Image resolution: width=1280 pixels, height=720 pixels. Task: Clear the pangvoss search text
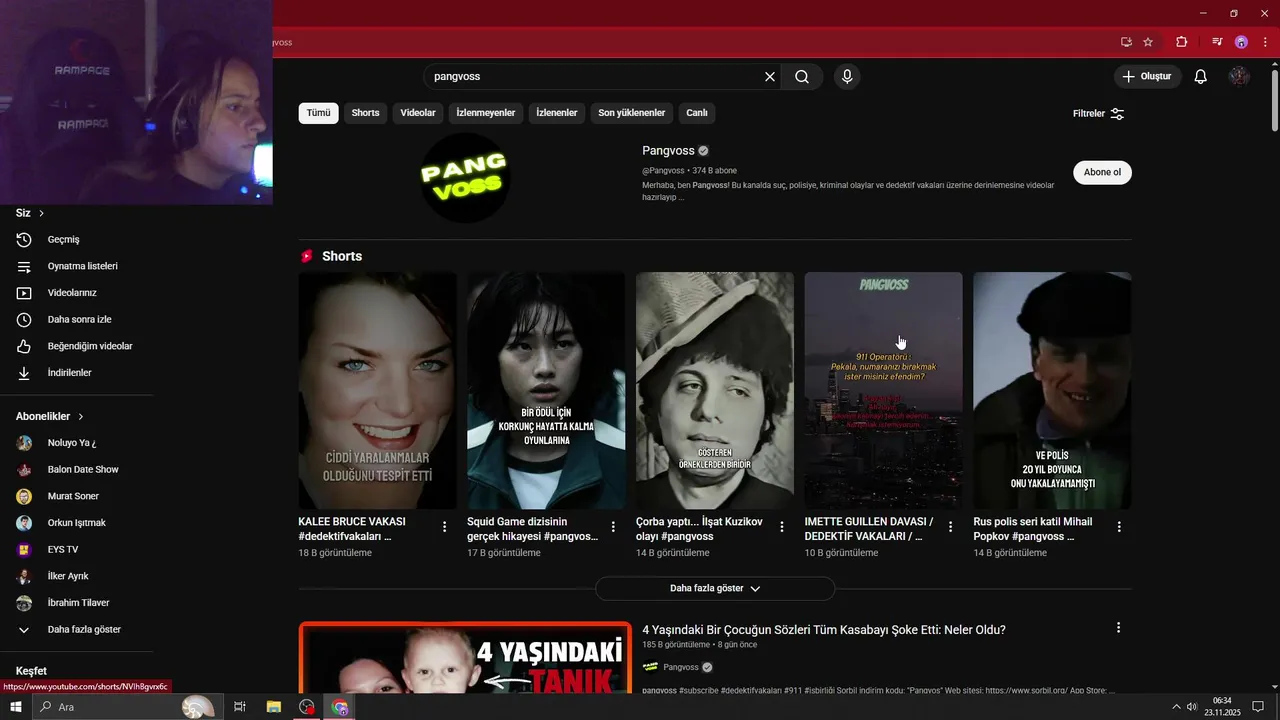coord(769,76)
